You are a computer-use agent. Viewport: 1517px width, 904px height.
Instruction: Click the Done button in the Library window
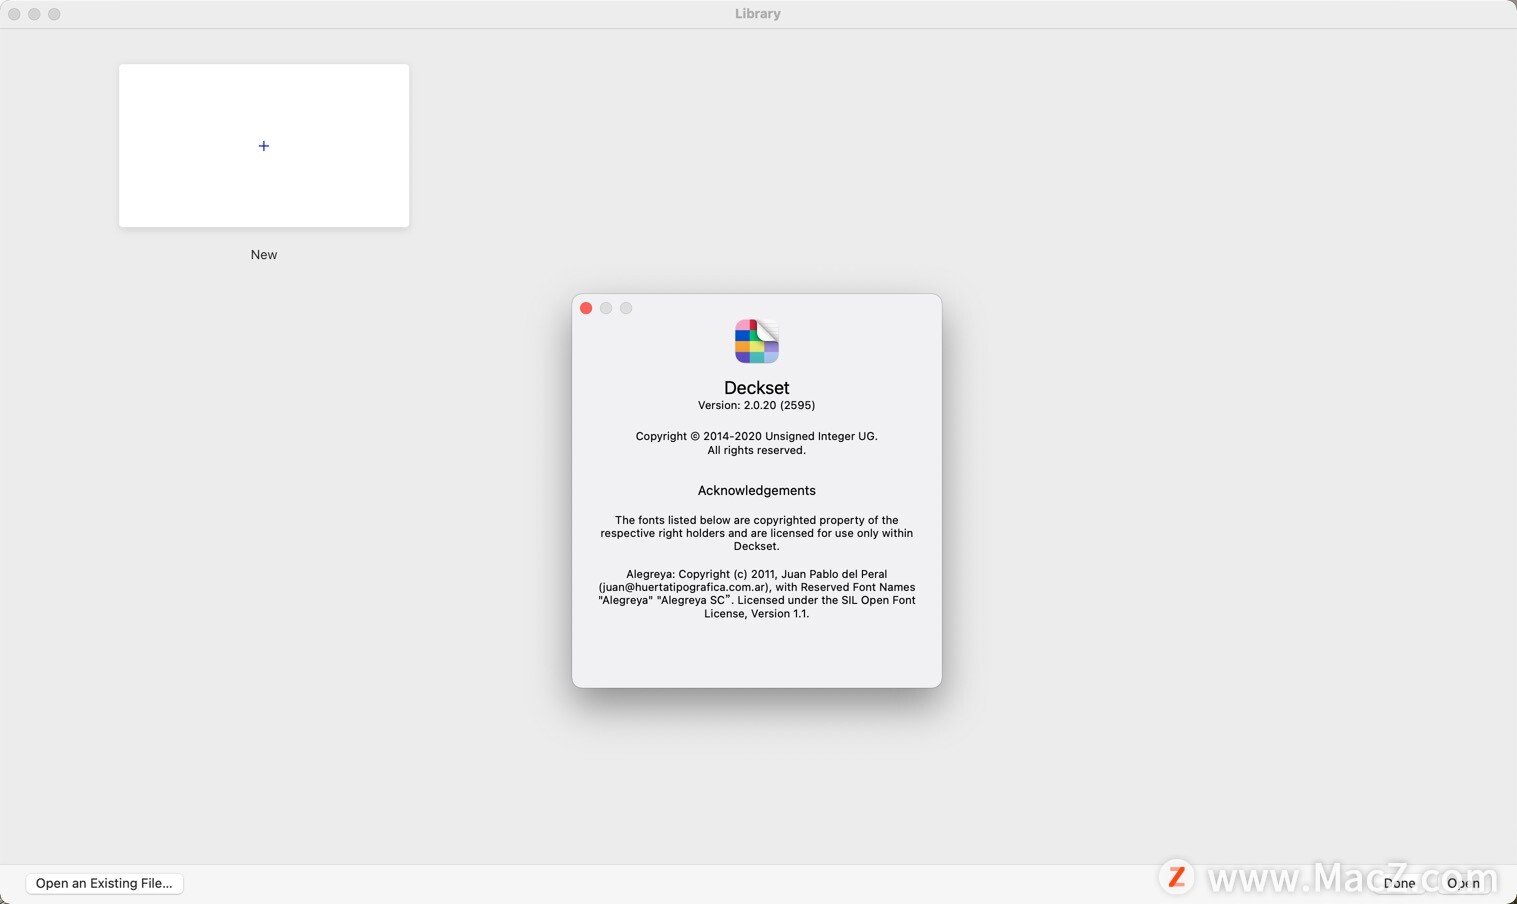[x=1399, y=883]
